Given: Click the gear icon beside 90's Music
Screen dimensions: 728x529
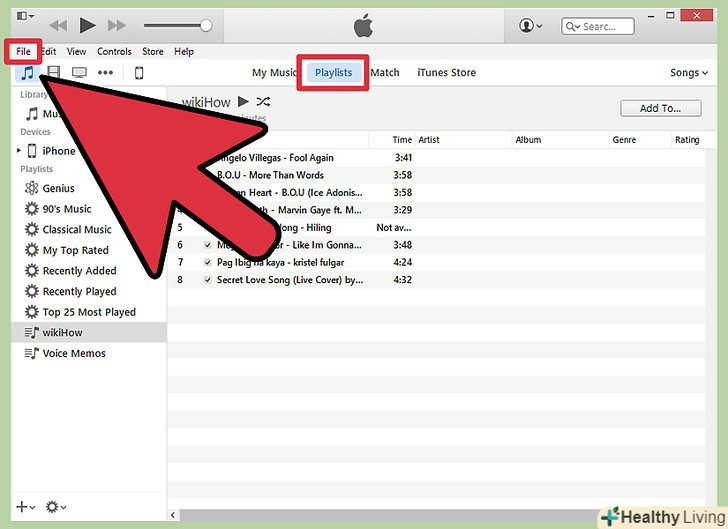Looking at the screenshot, I should pyautogui.click(x=32, y=209).
